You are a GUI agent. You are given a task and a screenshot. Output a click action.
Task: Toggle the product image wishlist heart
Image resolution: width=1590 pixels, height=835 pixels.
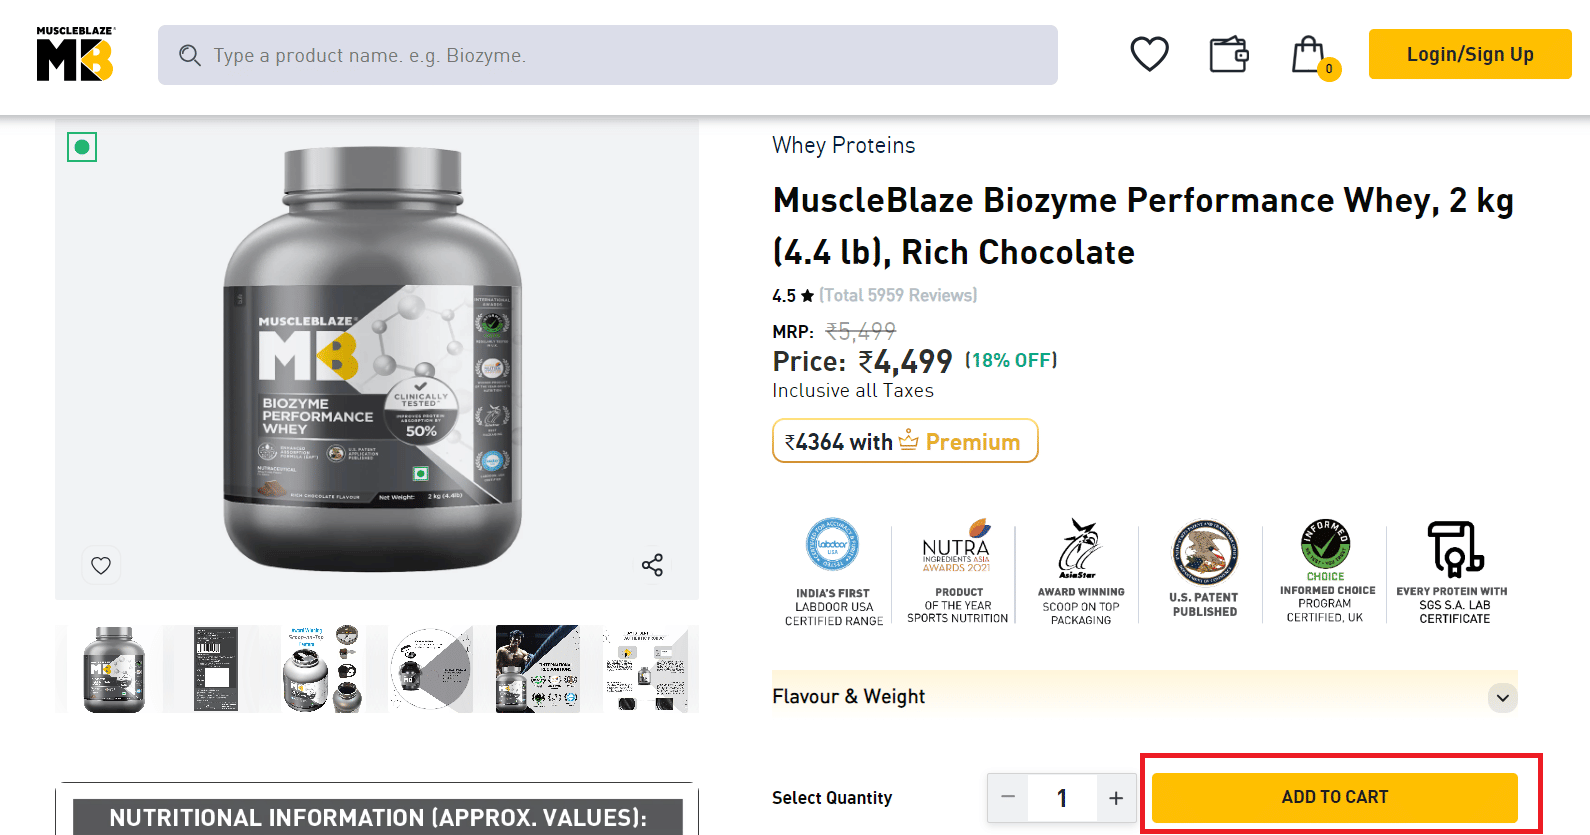101,565
